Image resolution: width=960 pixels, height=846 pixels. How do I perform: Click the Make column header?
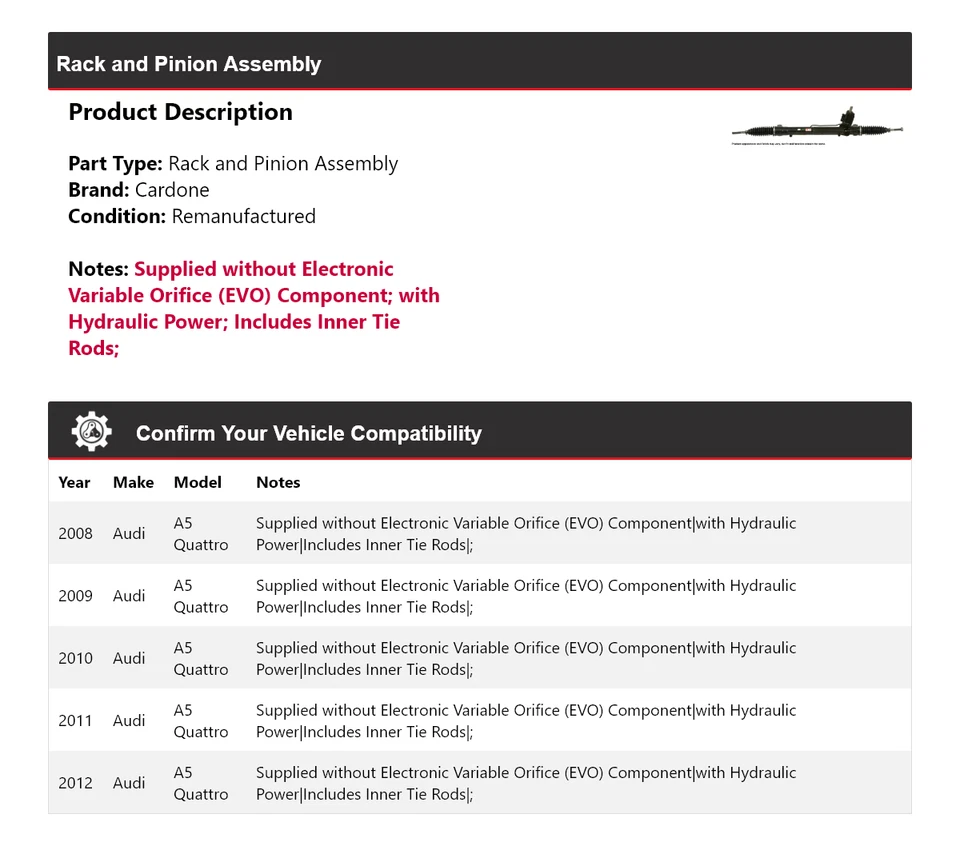click(x=133, y=482)
